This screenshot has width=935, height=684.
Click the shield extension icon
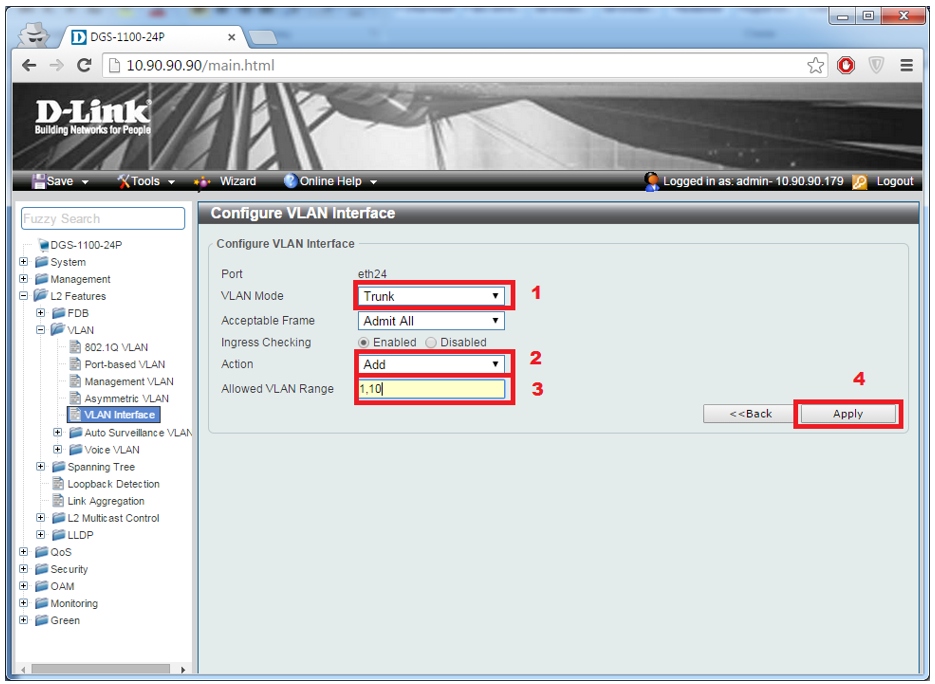click(x=876, y=66)
